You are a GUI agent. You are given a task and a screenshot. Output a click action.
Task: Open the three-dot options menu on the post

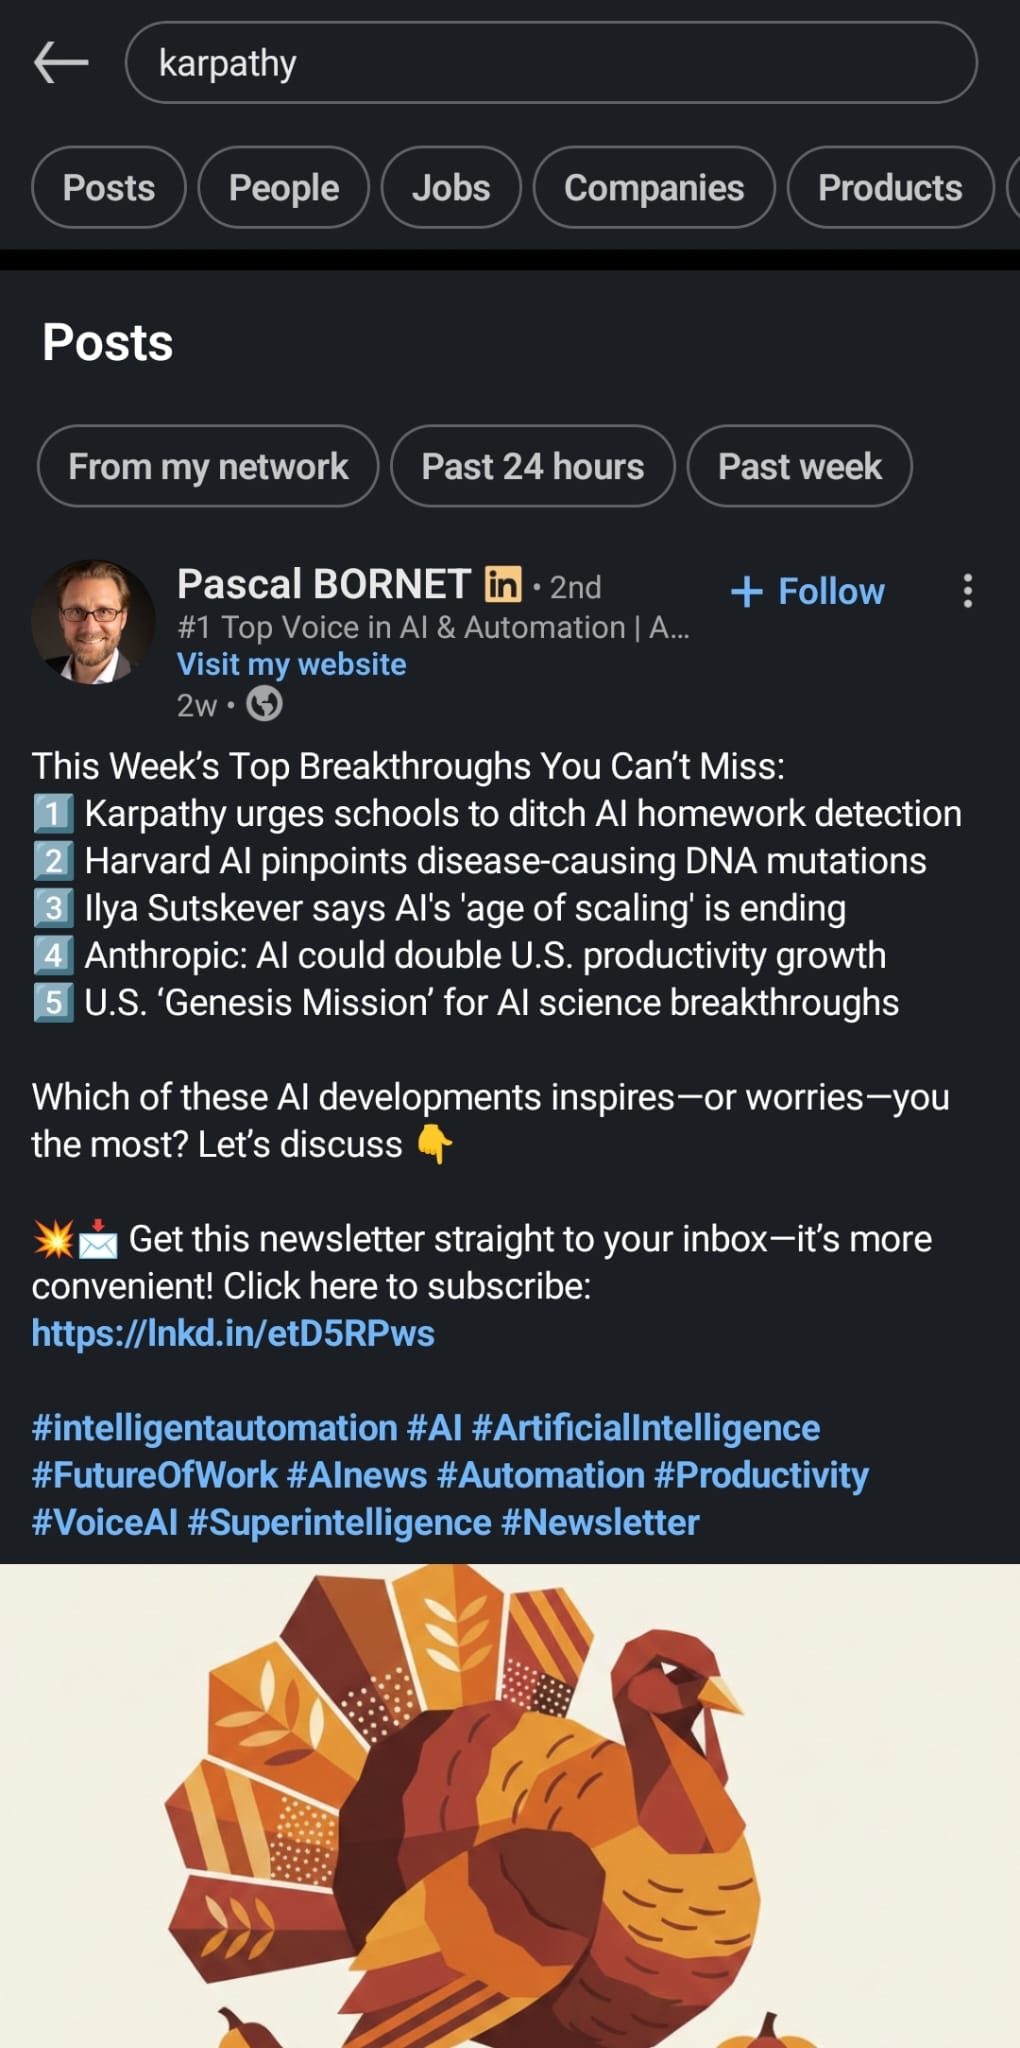click(x=967, y=592)
